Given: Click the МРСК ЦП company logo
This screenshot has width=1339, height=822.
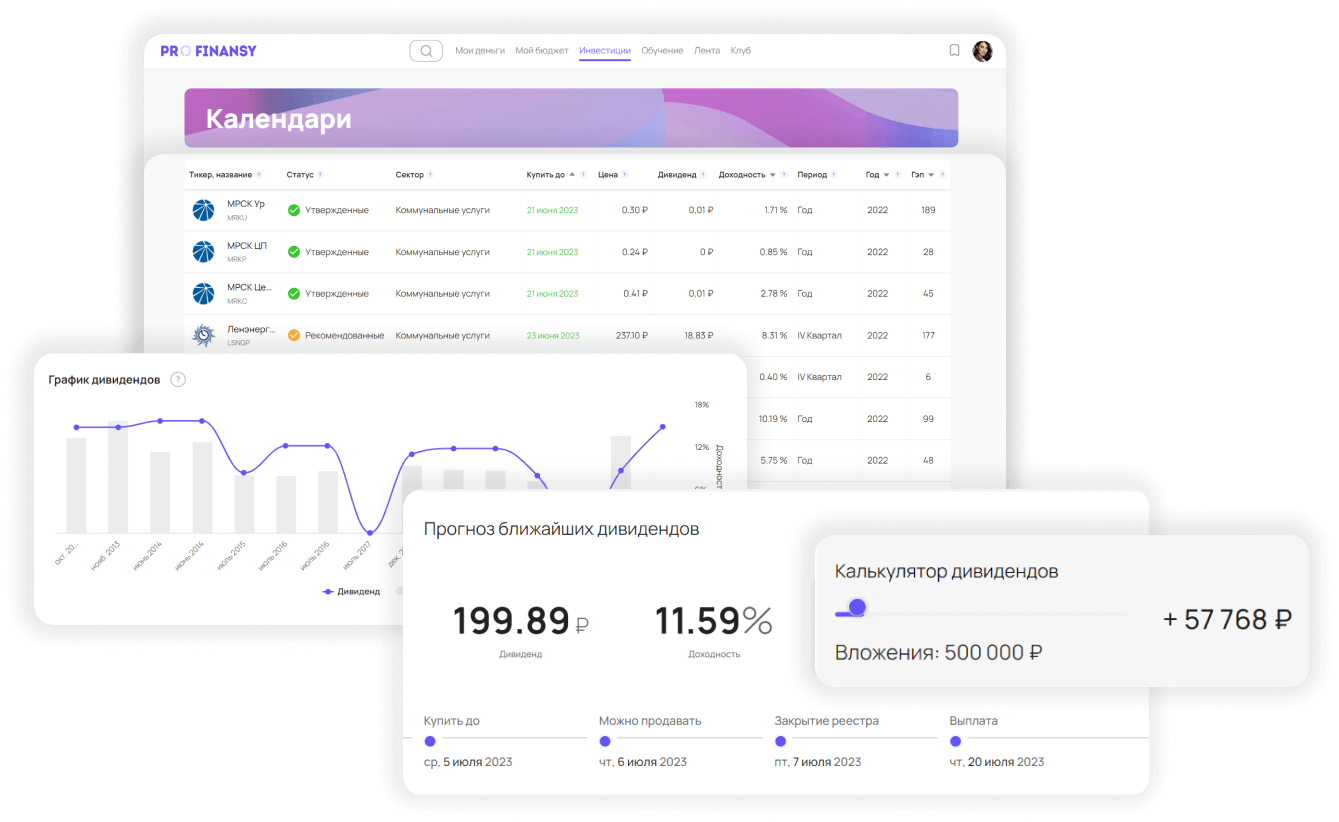Looking at the screenshot, I should coord(204,252).
